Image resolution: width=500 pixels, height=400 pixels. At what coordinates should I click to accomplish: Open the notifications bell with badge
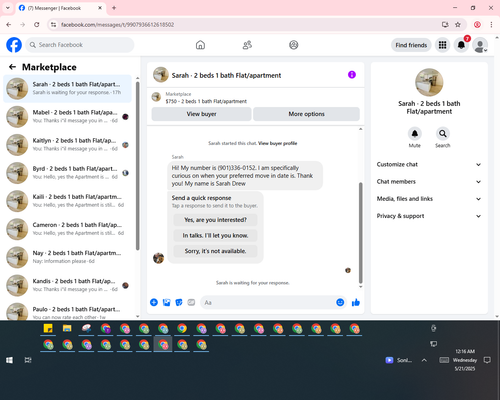pyautogui.click(x=461, y=45)
